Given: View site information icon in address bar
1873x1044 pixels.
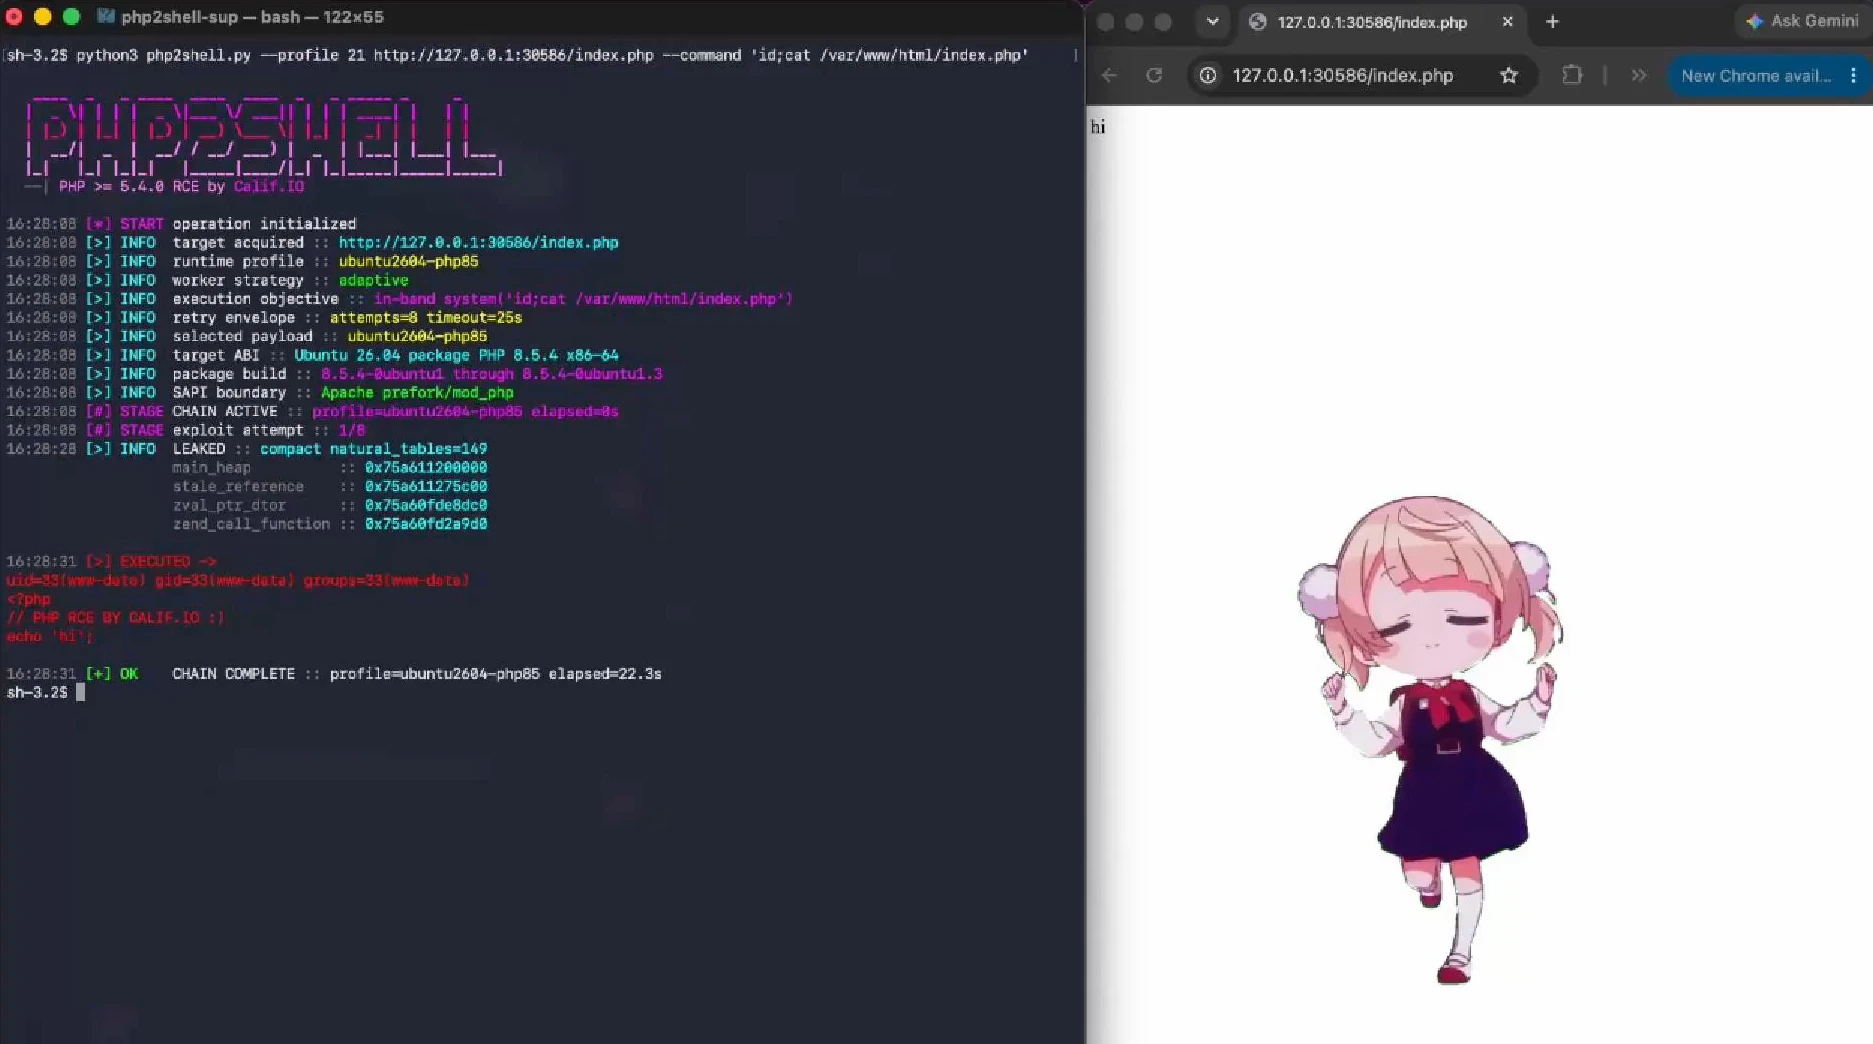Looking at the screenshot, I should click(x=1208, y=75).
